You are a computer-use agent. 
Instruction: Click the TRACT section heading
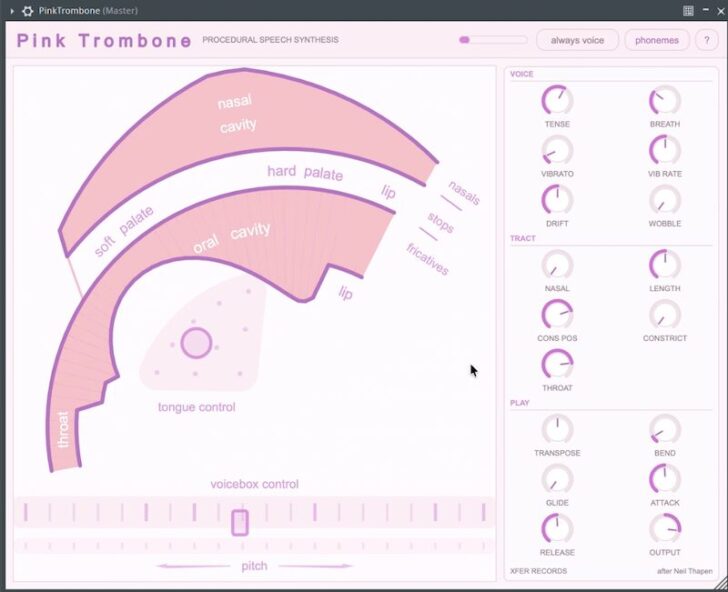pyautogui.click(x=523, y=238)
